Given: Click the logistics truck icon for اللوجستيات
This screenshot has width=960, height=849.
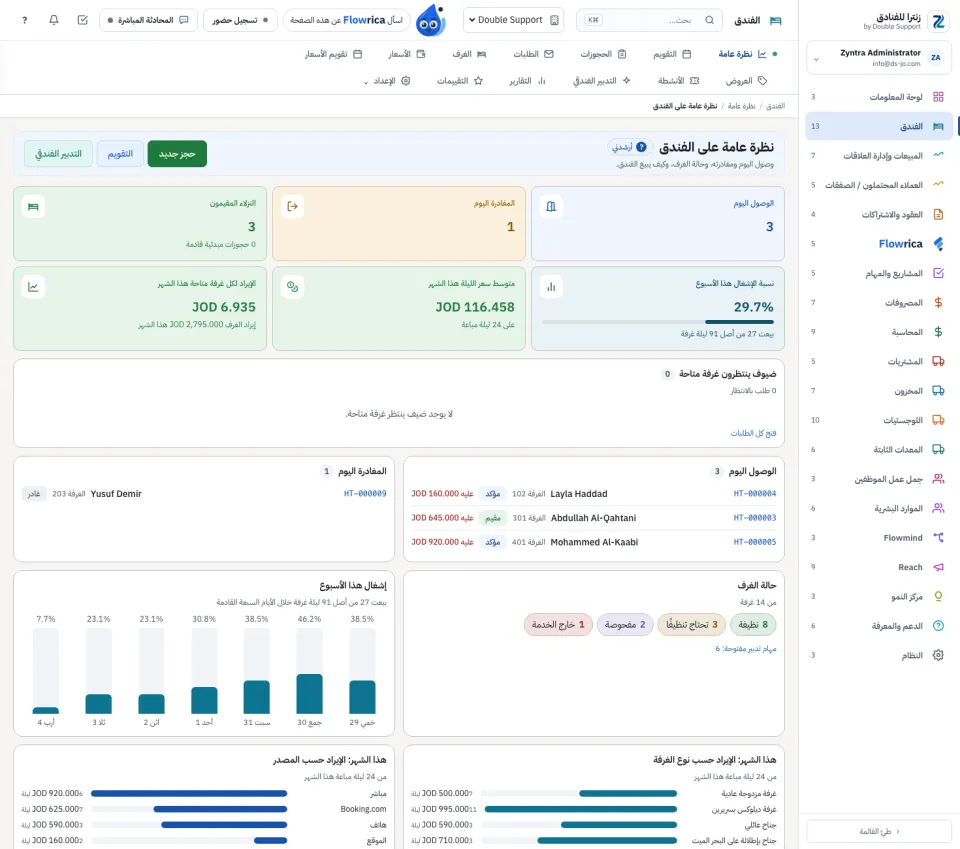Looking at the screenshot, I should [938, 420].
